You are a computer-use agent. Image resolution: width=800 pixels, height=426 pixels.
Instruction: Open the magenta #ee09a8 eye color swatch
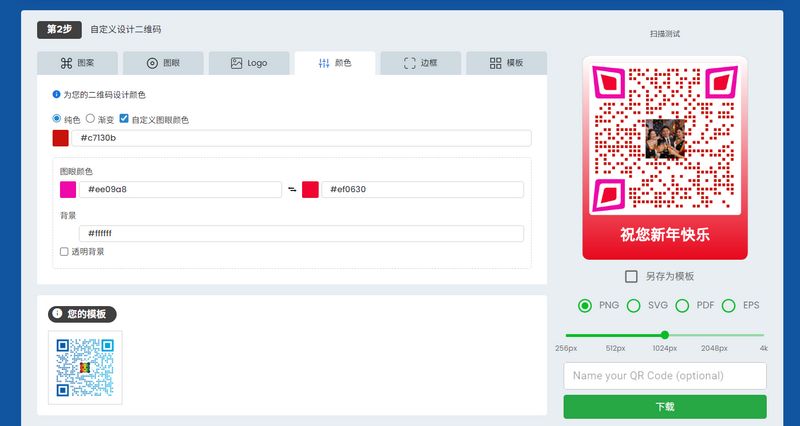[68, 190]
